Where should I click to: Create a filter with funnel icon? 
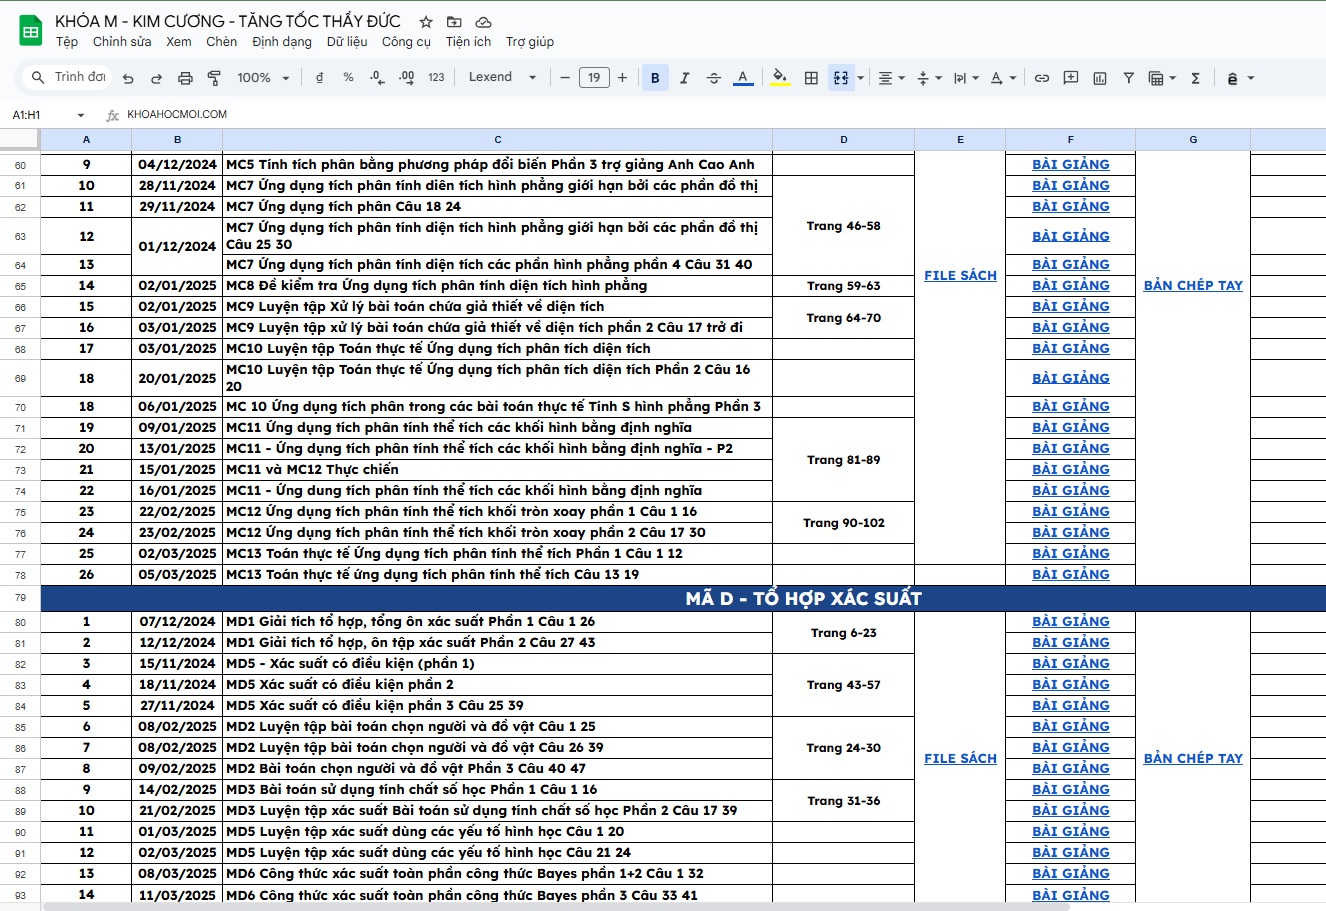click(x=1129, y=78)
